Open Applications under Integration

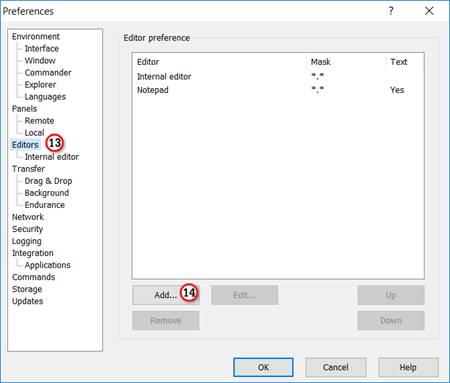click(x=48, y=265)
